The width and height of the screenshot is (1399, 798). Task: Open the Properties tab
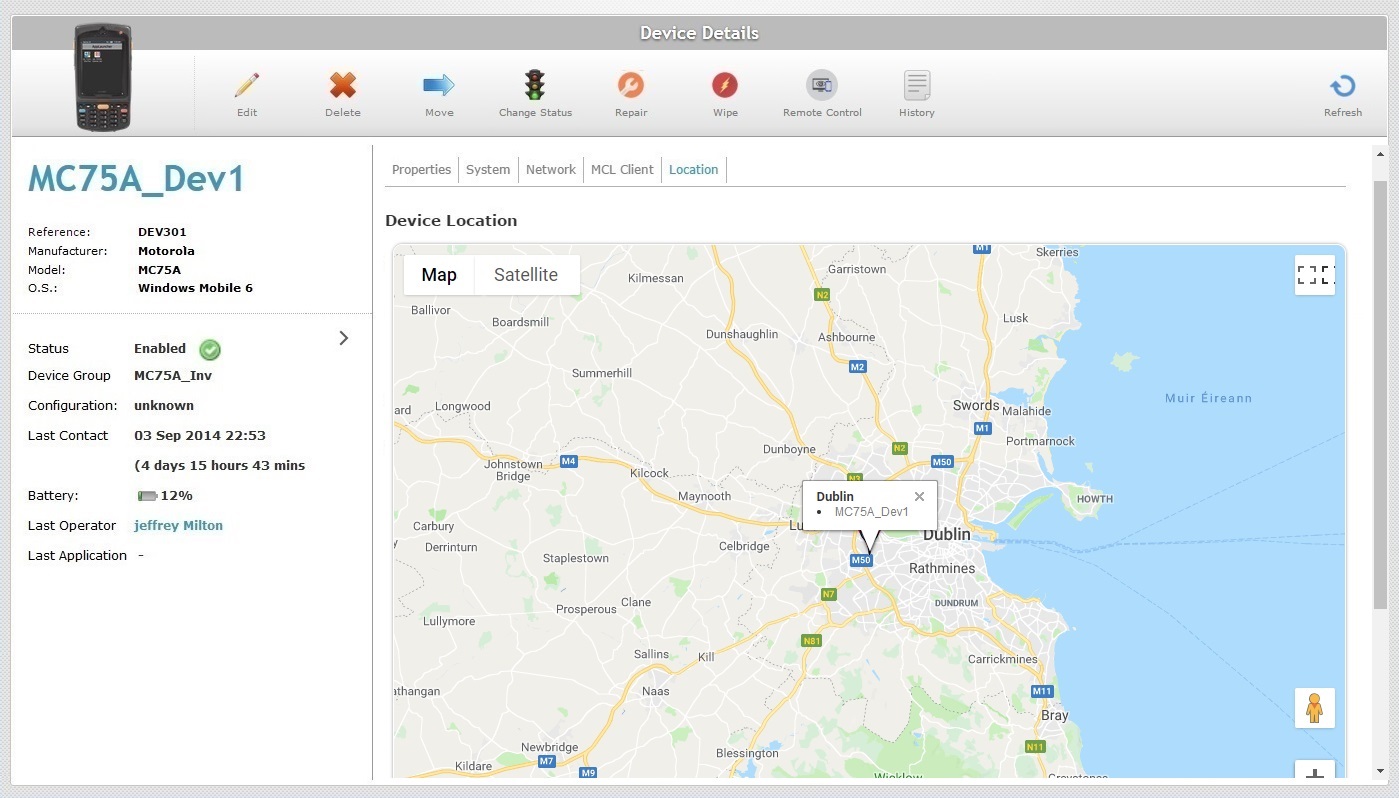421,170
